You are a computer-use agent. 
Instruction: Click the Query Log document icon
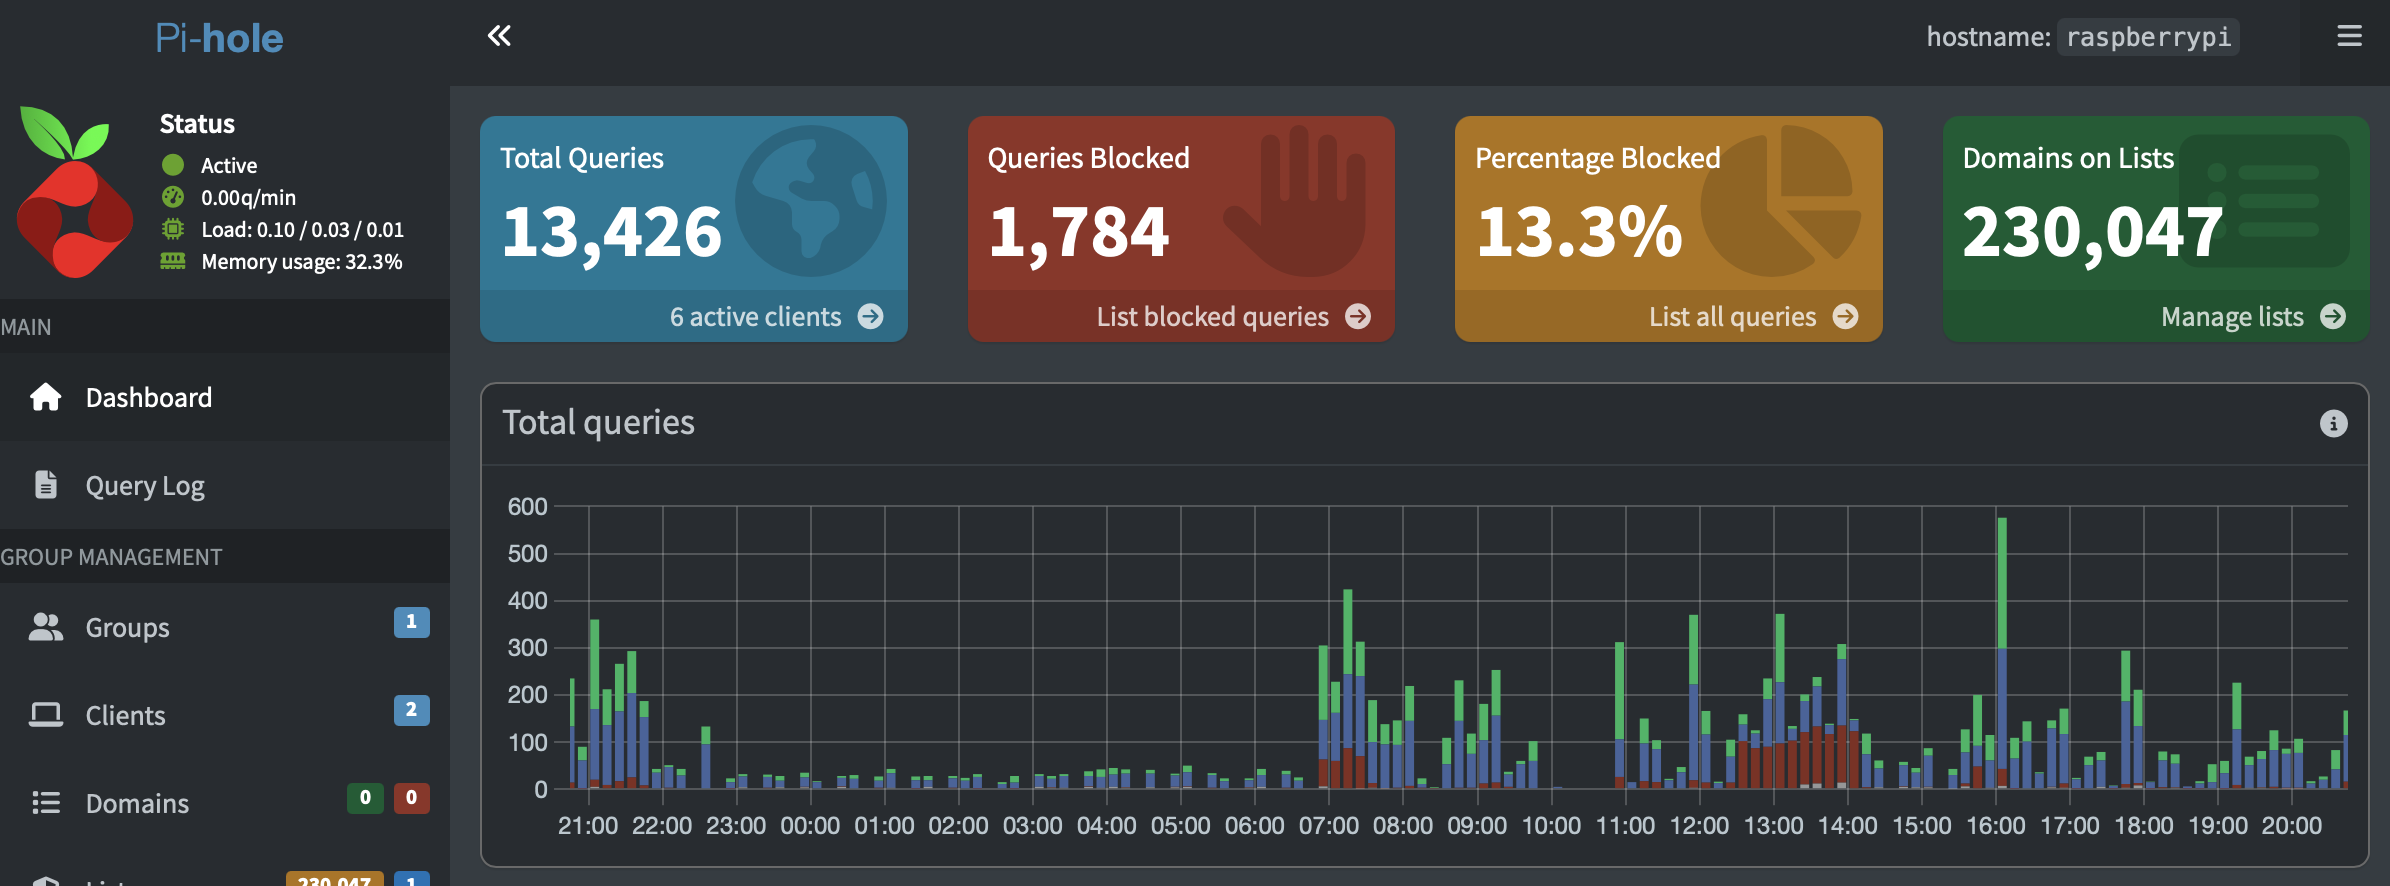45,485
